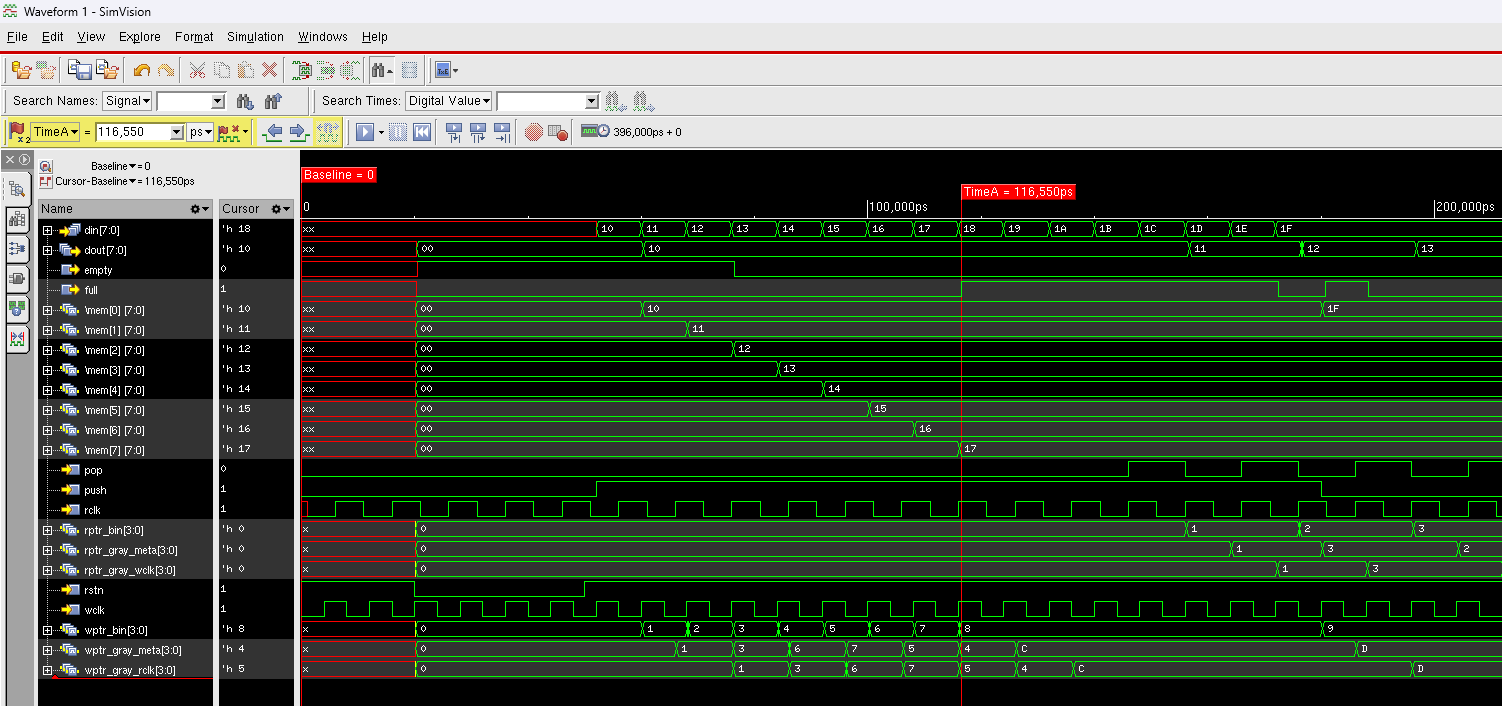The width and height of the screenshot is (1502, 706).
Task: Click the TimeA cursor flag icon
Action: (x=18, y=132)
